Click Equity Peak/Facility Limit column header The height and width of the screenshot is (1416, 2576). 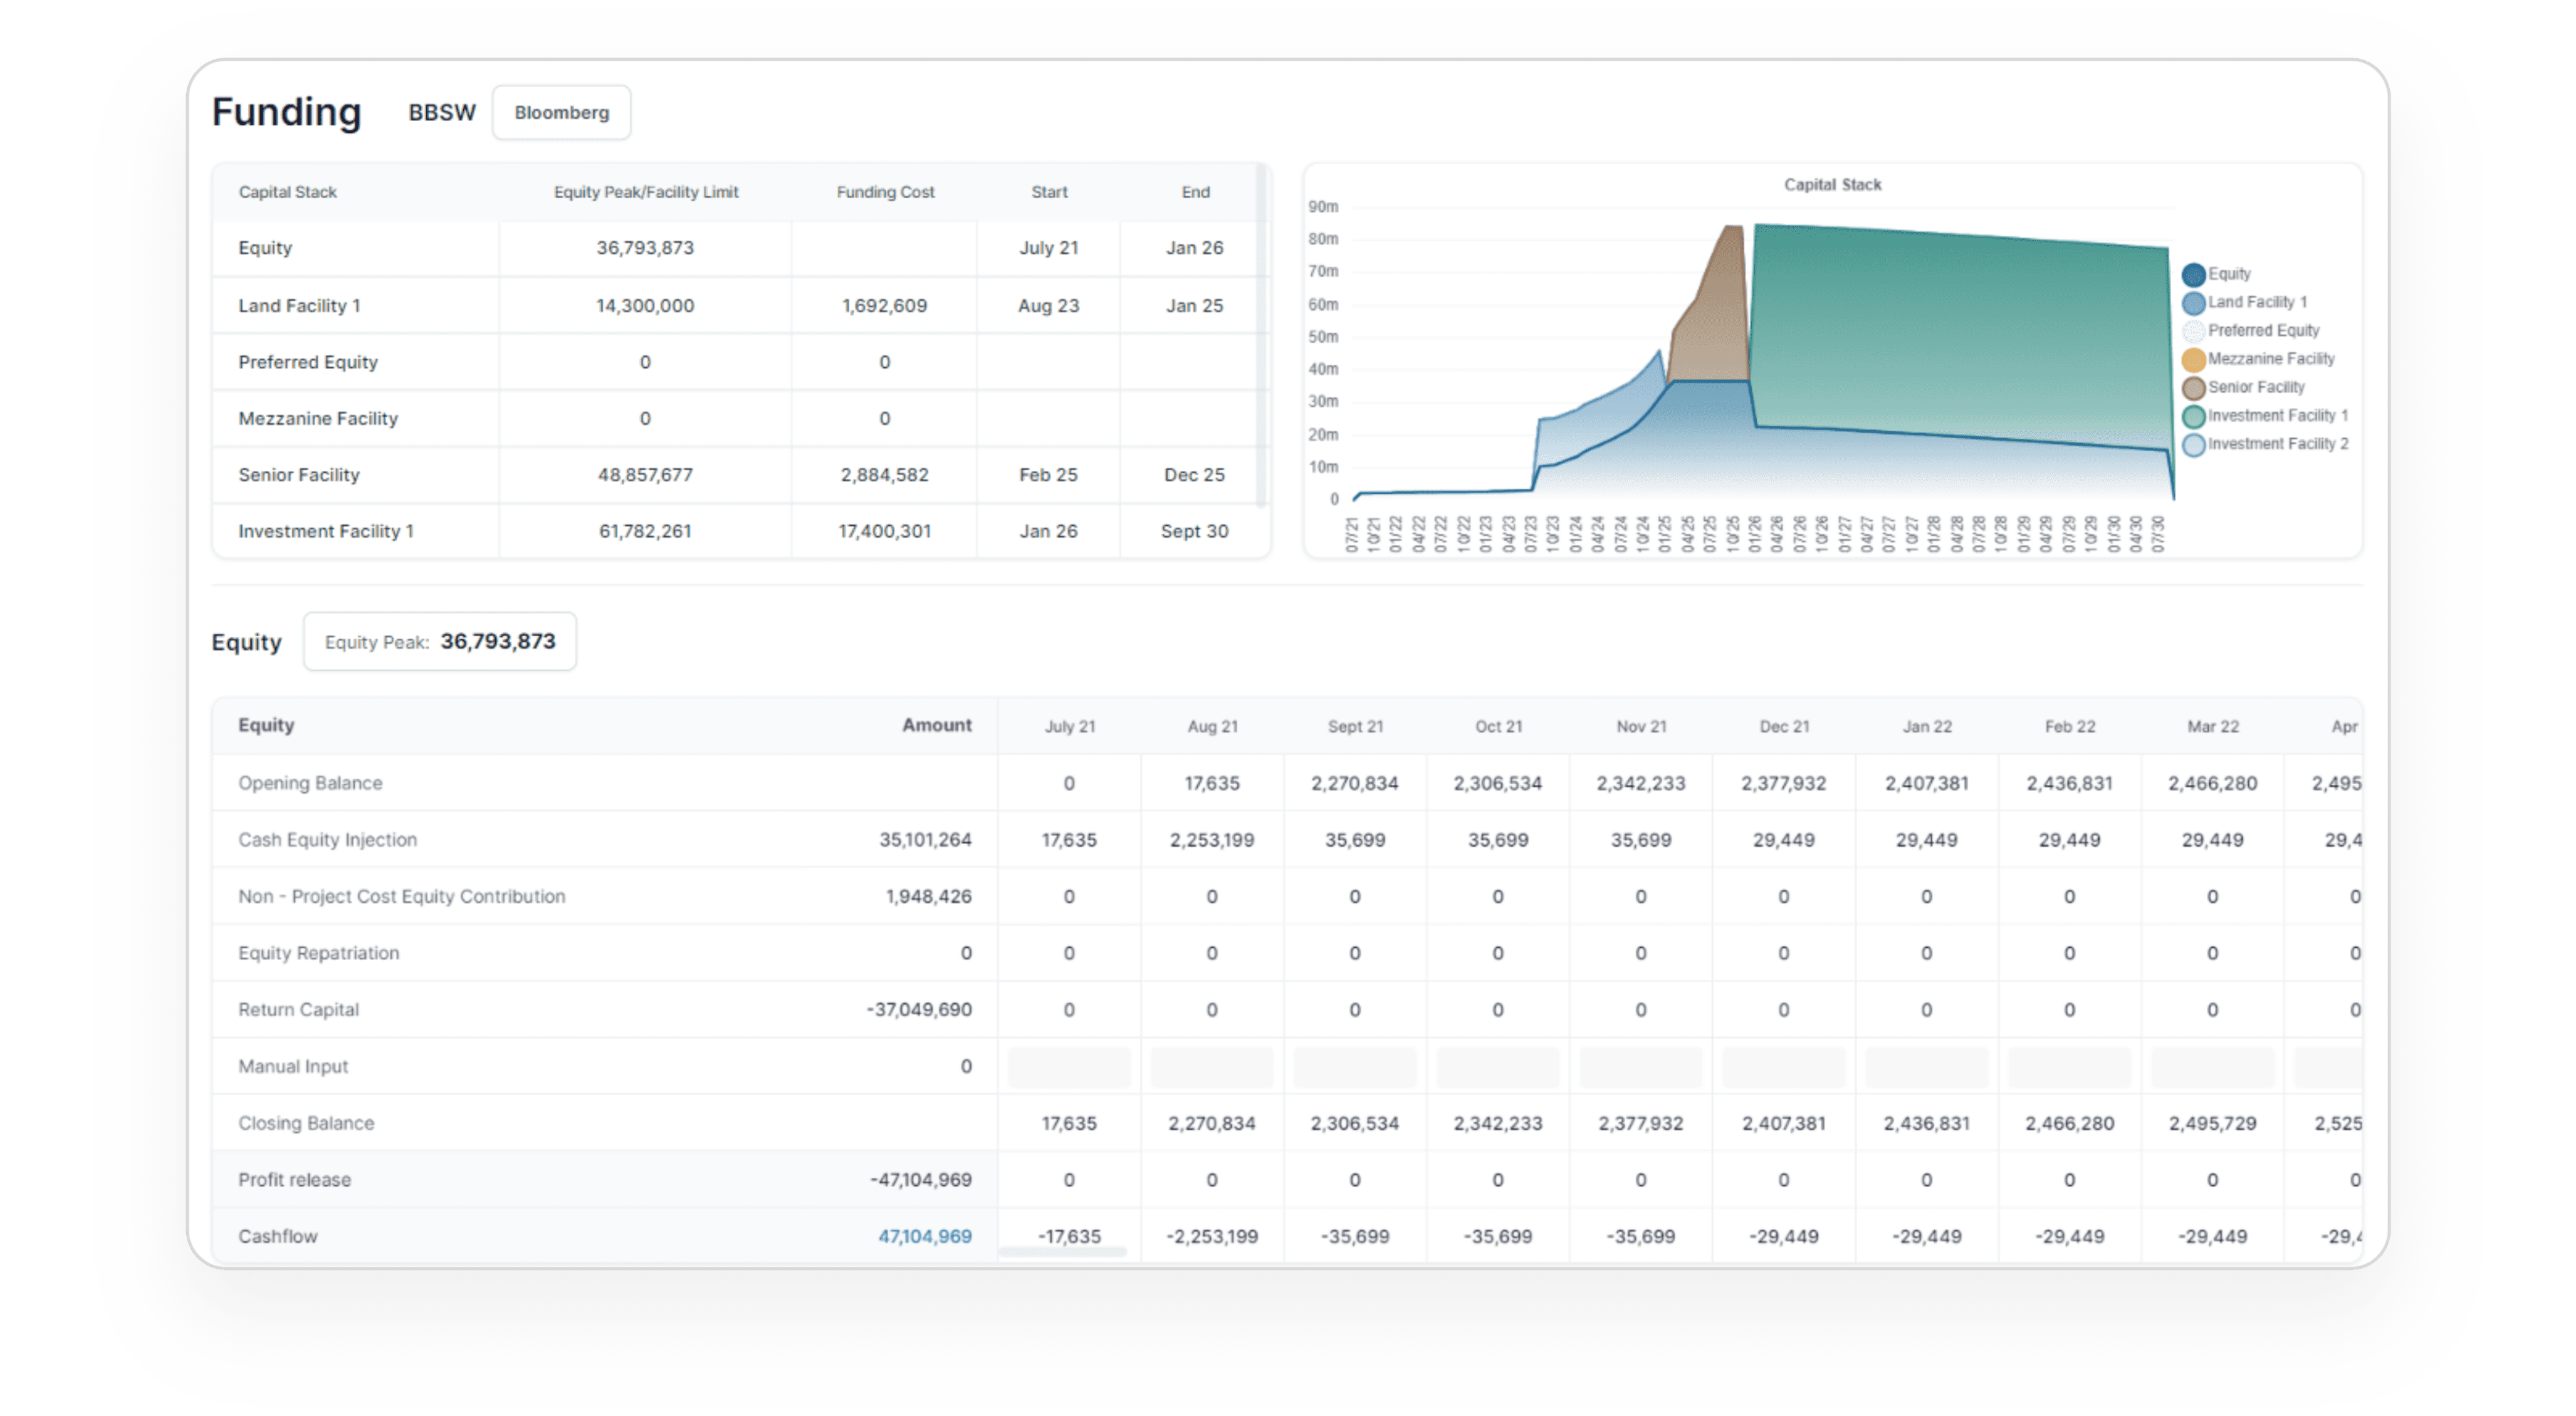coord(646,192)
